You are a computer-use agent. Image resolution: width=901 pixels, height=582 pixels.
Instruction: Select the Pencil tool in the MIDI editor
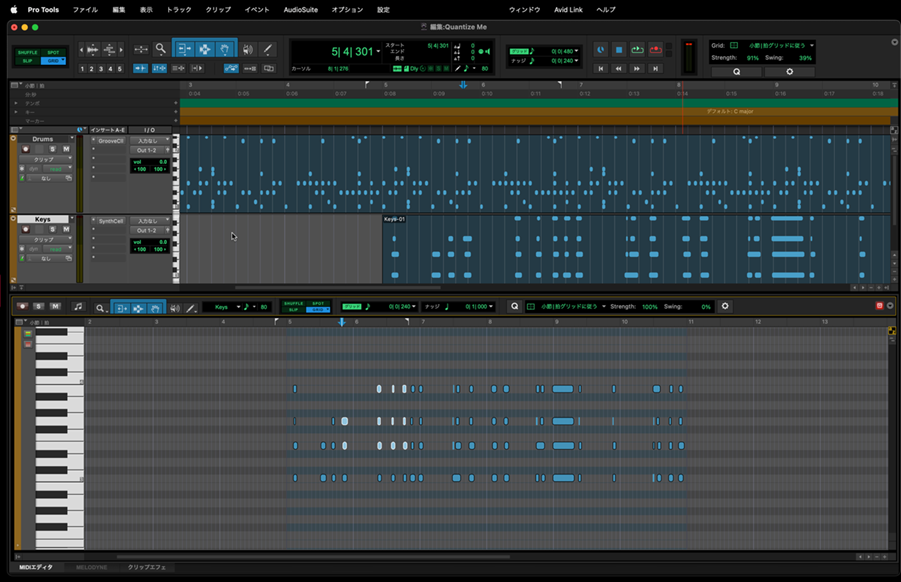[x=191, y=308]
